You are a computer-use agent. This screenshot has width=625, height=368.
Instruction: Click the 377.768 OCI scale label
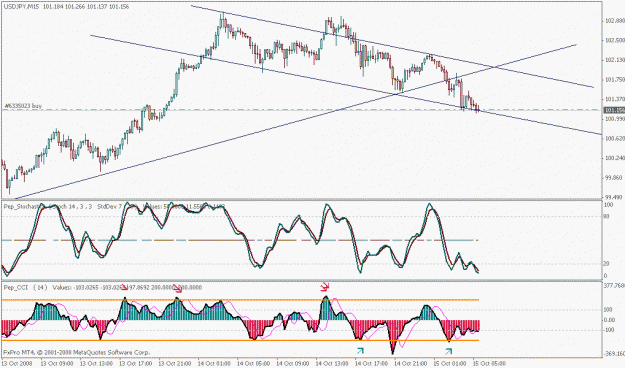coord(614,285)
